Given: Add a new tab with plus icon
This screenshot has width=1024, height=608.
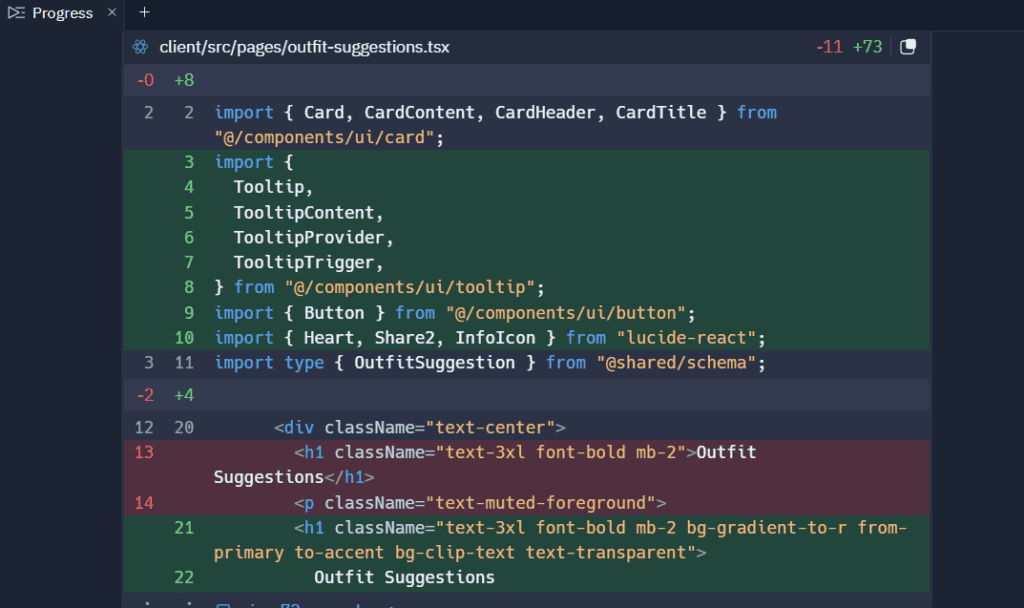Looking at the screenshot, I should (144, 12).
